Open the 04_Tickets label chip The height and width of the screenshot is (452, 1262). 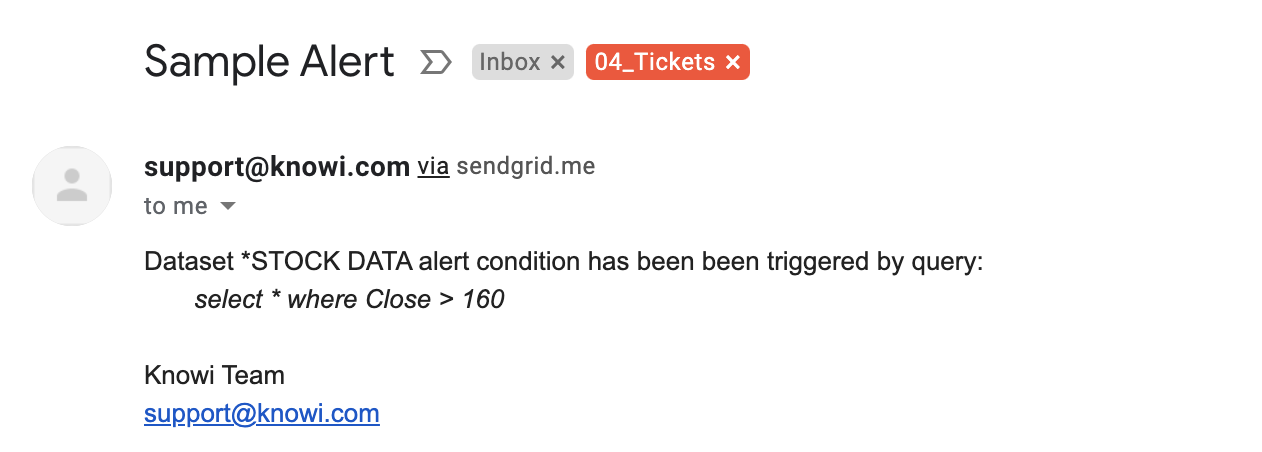654,63
